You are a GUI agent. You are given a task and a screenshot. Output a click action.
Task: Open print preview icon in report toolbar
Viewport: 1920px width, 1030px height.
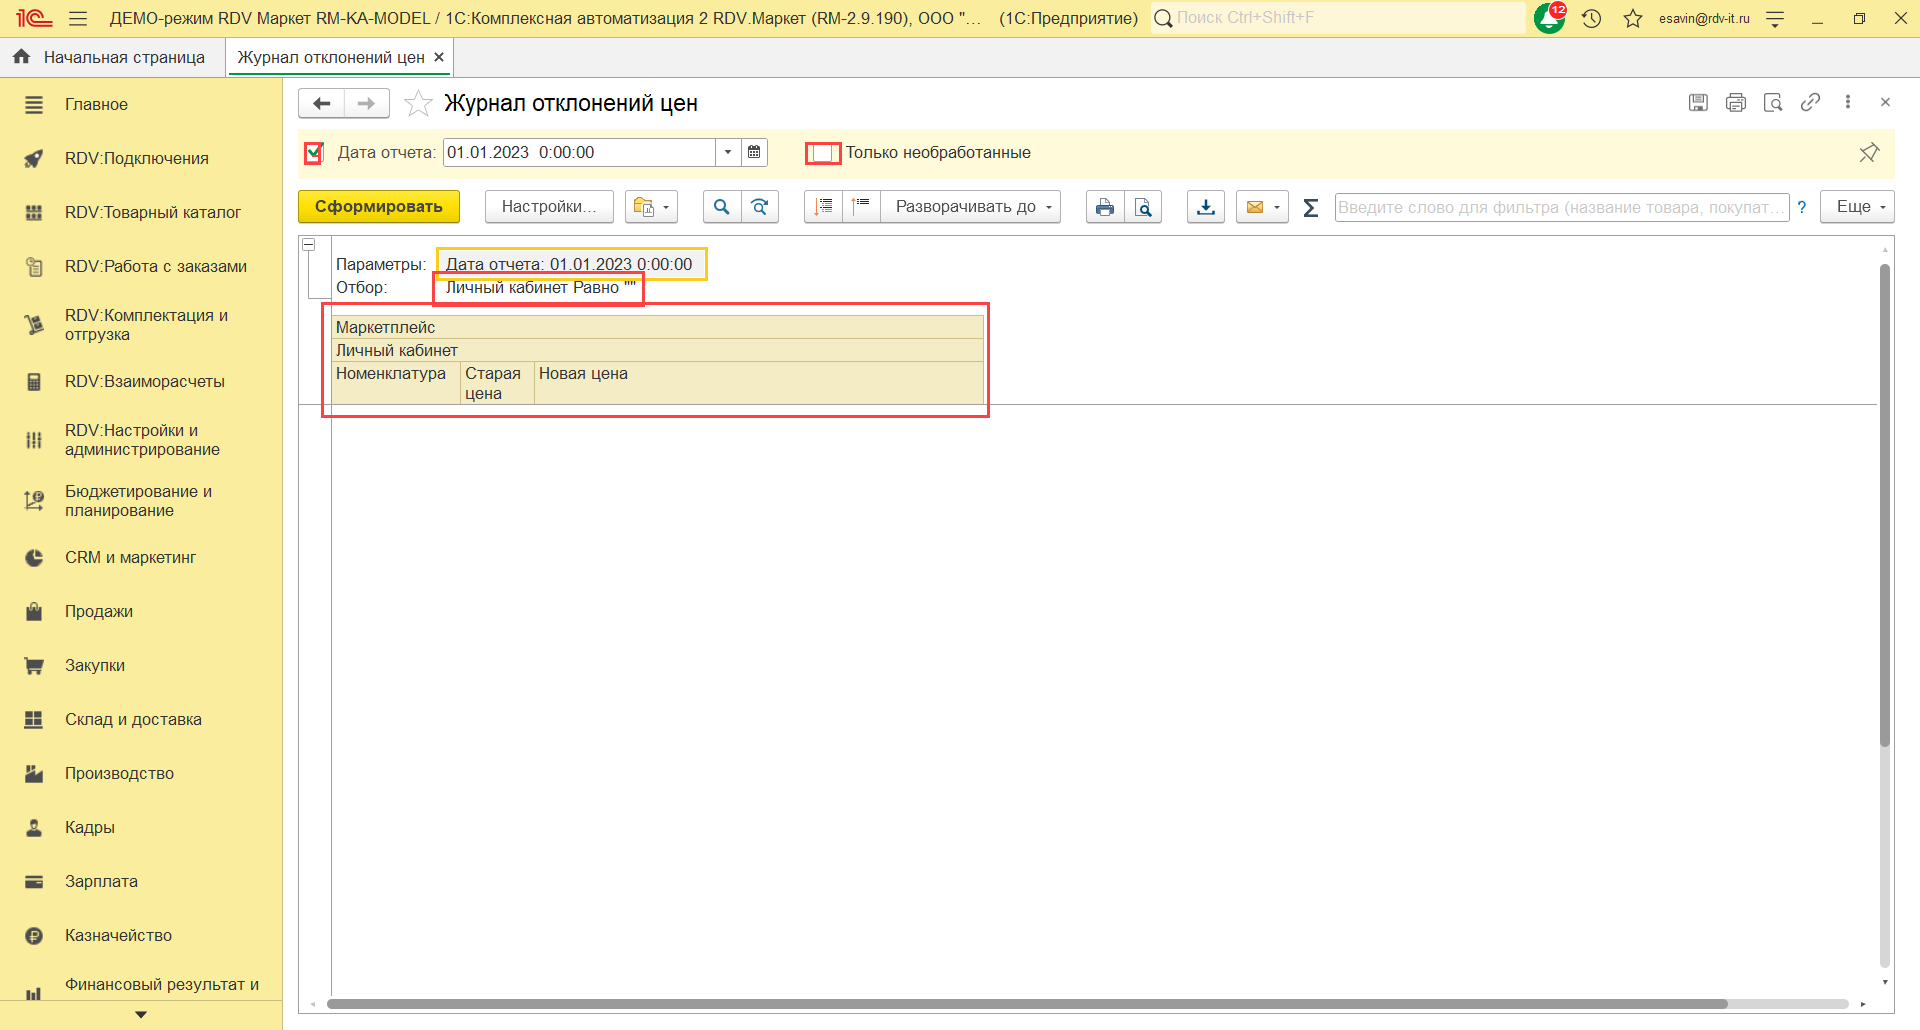[1143, 207]
